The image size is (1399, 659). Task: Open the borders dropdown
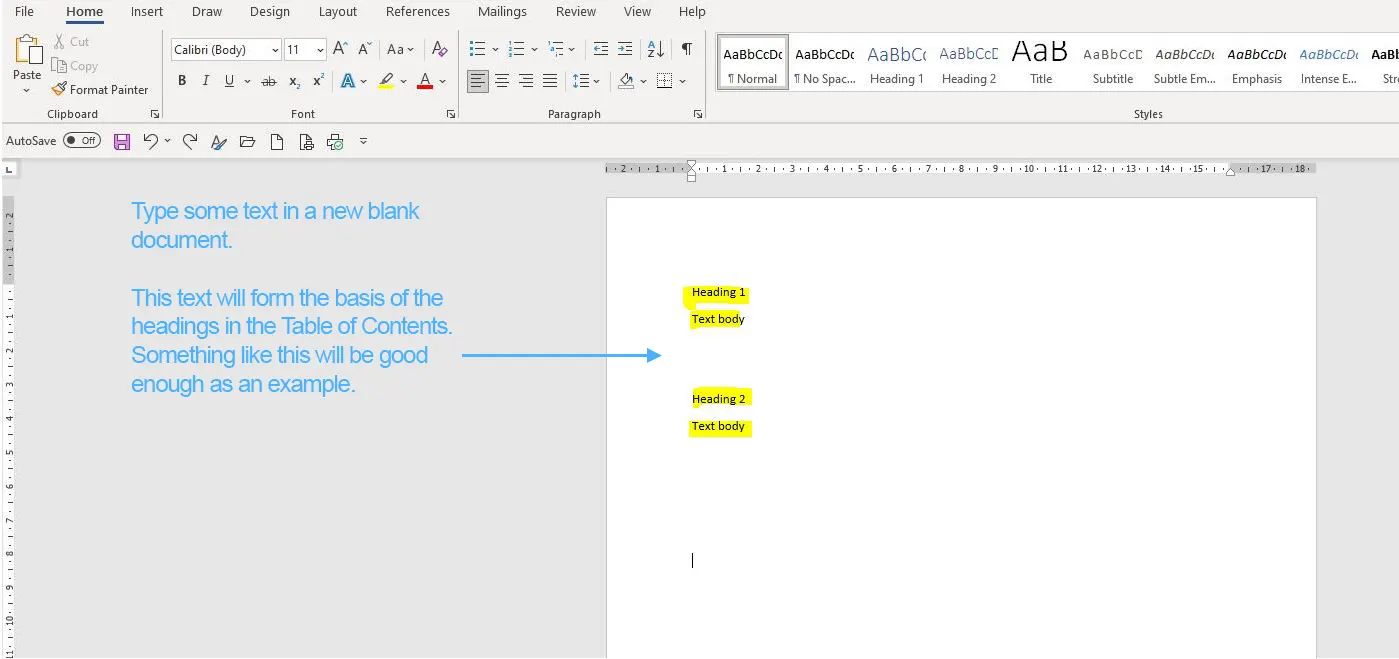point(683,81)
